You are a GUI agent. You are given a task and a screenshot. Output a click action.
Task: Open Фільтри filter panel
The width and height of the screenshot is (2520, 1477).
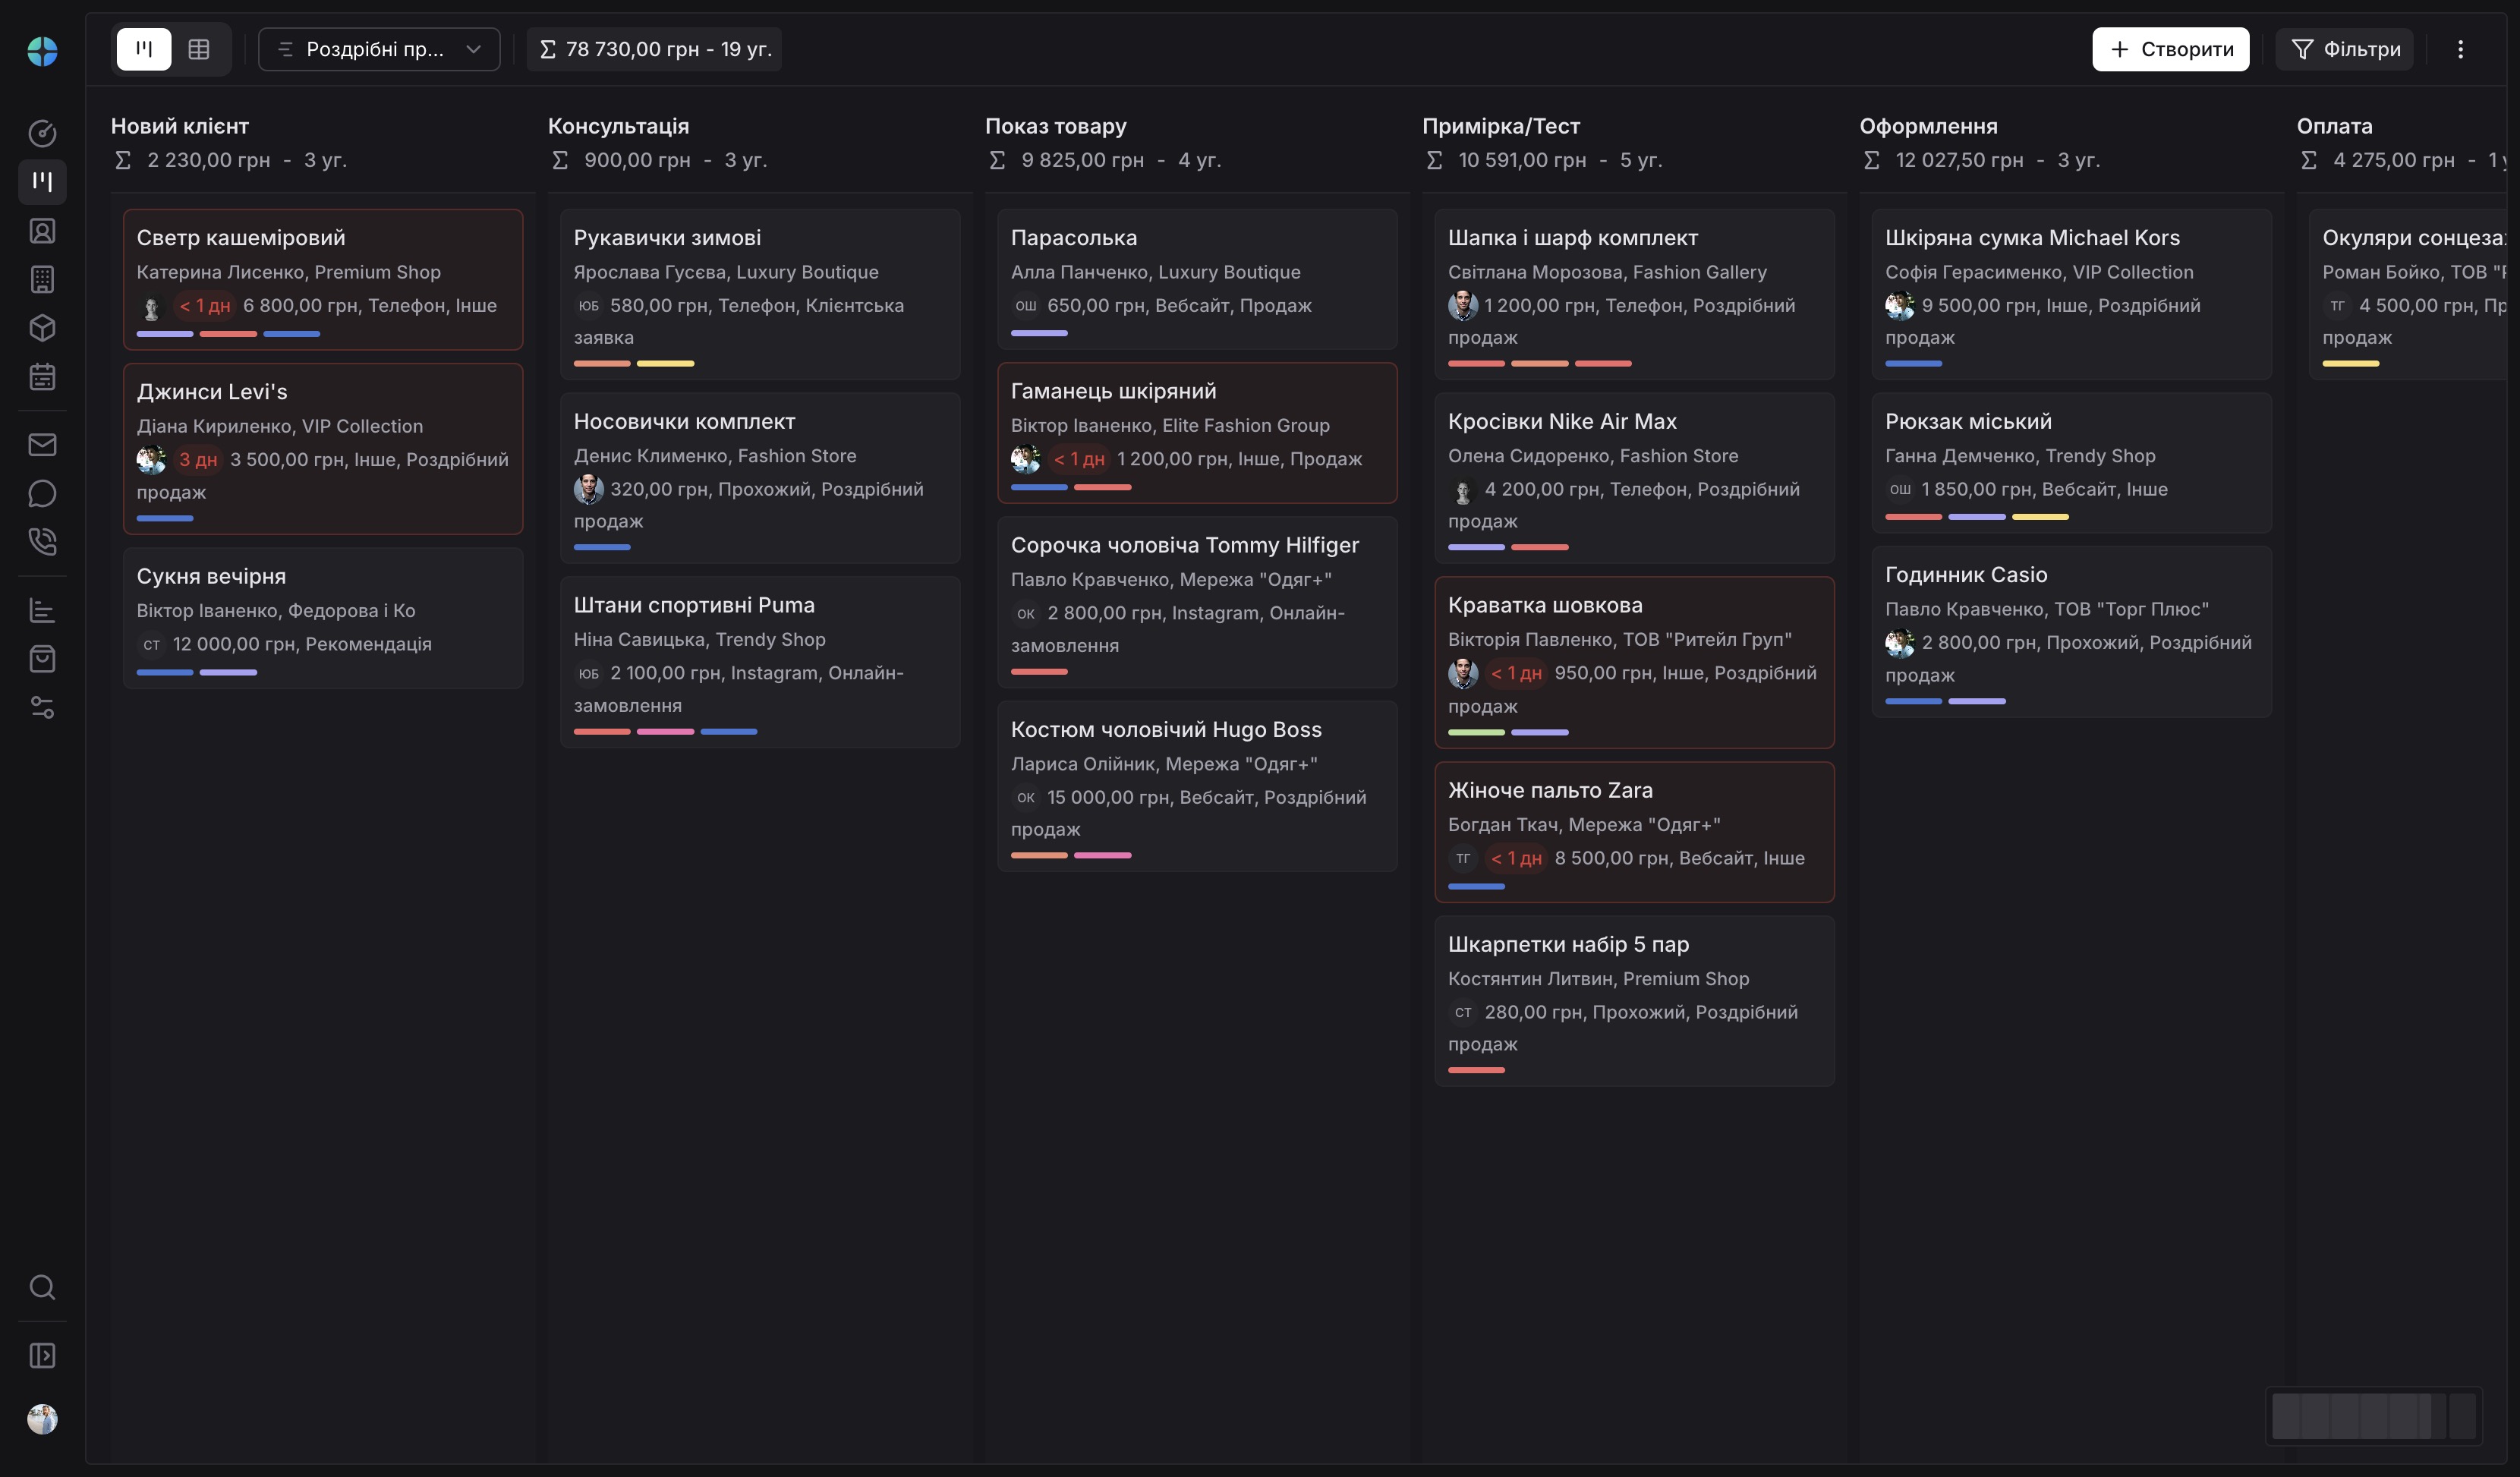2345,49
